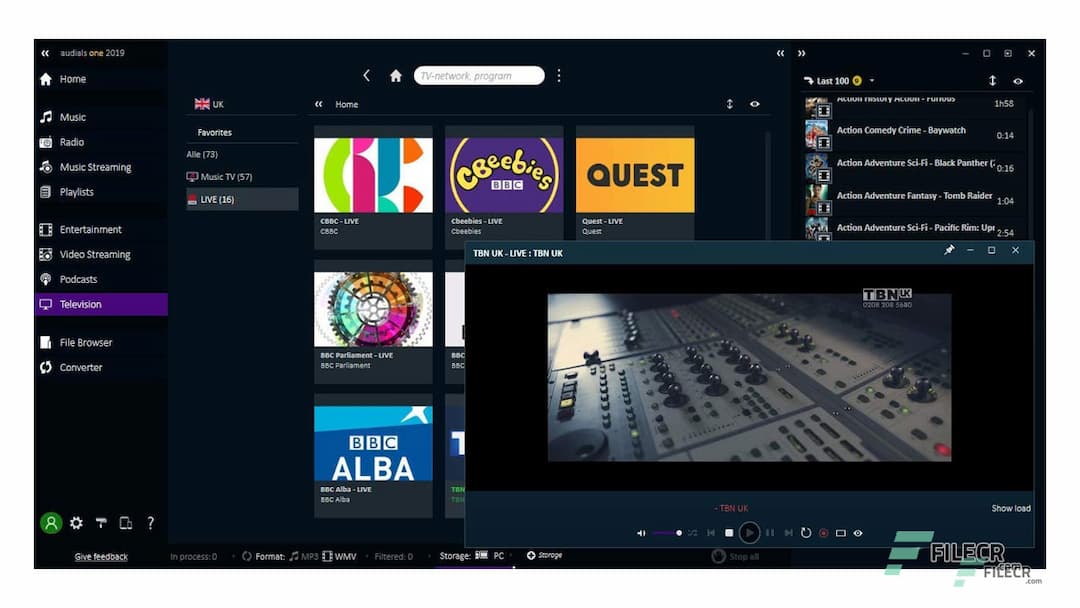Open help using the question mark icon

[x=150, y=523]
